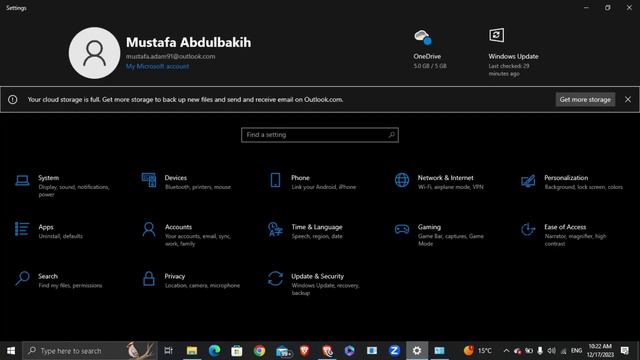This screenshot has width=640, height=360.
Task: Open the Zoom app from the taskbar
Action: coord(394,351)
